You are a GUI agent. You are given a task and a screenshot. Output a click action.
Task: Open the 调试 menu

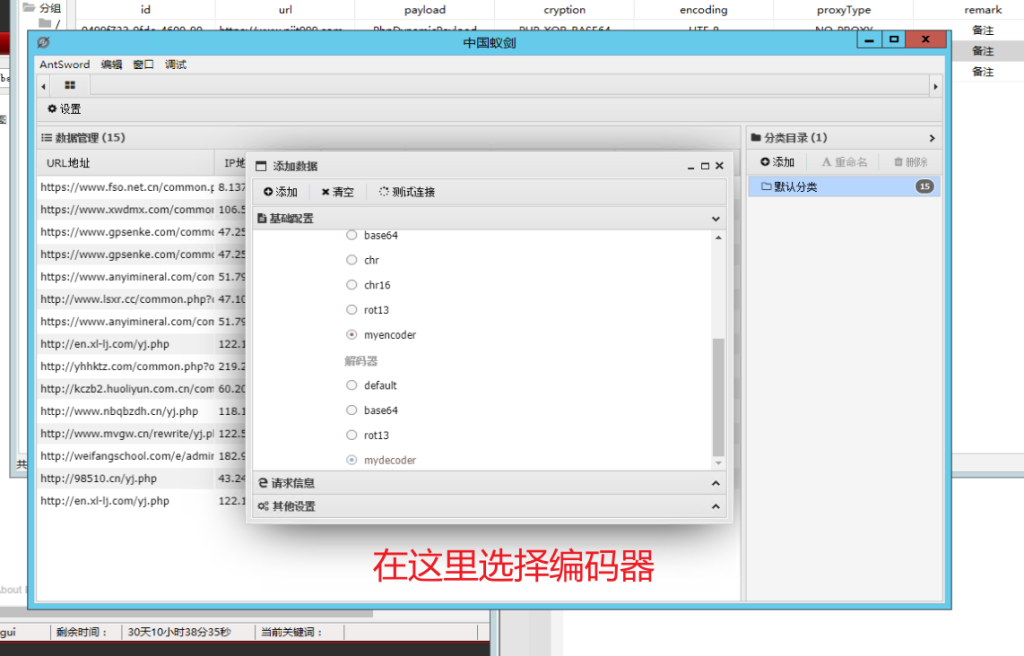(175, 65)
